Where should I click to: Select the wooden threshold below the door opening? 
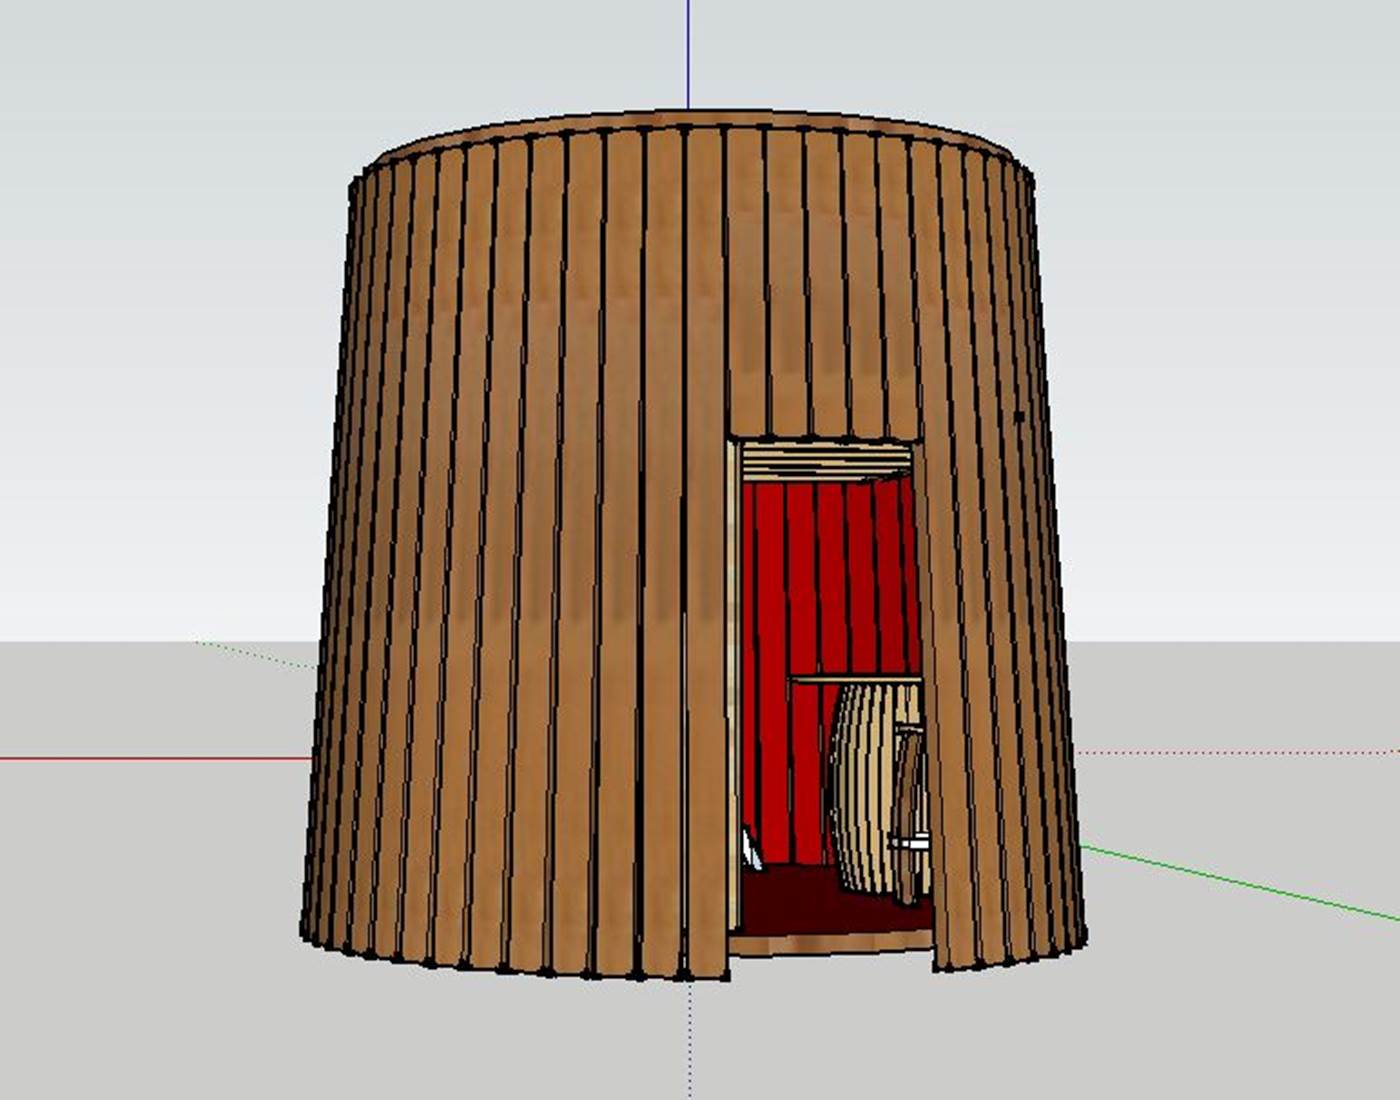(830, 942)
